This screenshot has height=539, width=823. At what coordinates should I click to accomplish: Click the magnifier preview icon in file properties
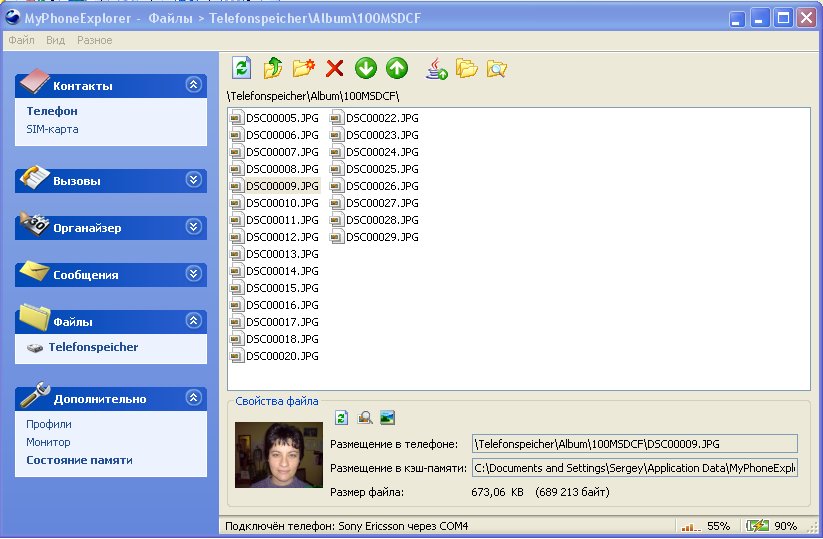coord(365,418)
